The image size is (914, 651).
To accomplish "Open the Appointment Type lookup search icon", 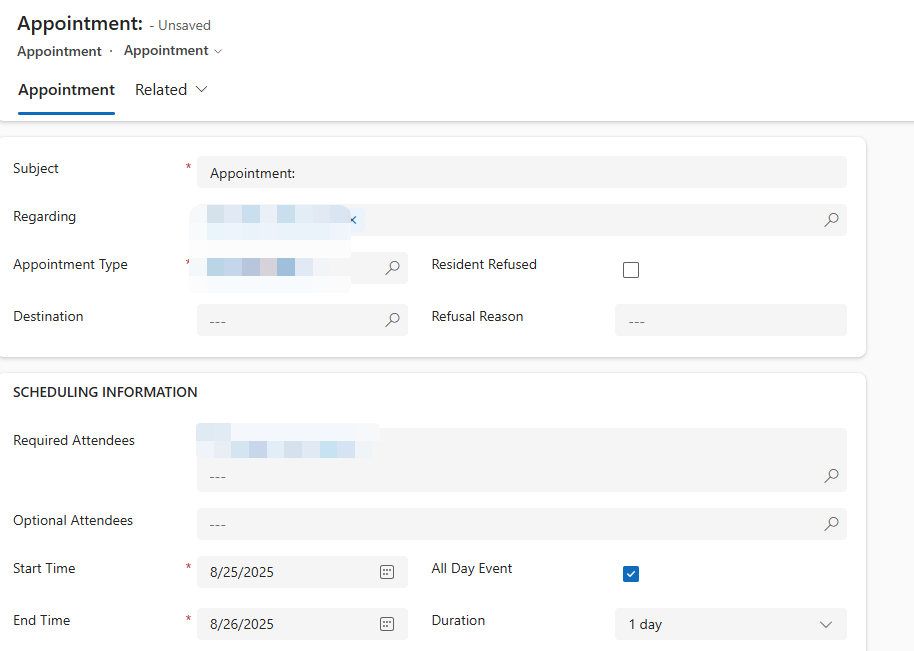I will pos(393,268).
